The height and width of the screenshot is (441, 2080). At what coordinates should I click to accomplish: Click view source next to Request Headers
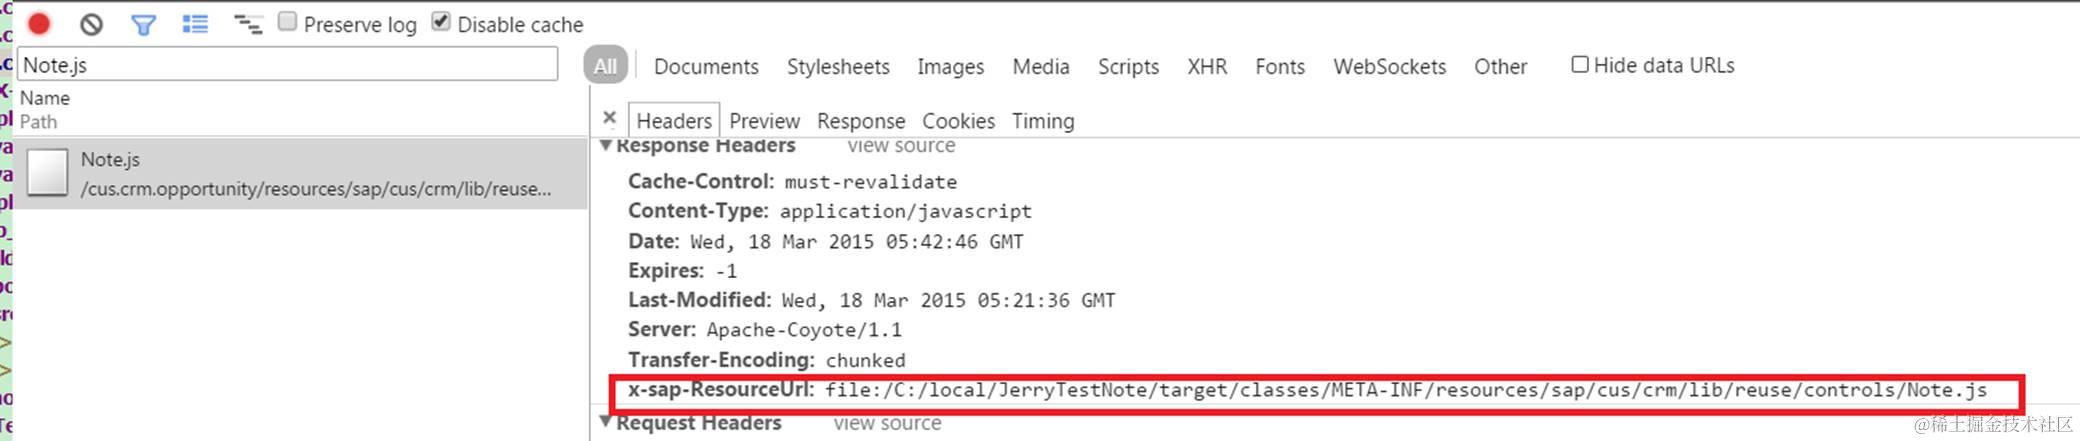point(887,423)
